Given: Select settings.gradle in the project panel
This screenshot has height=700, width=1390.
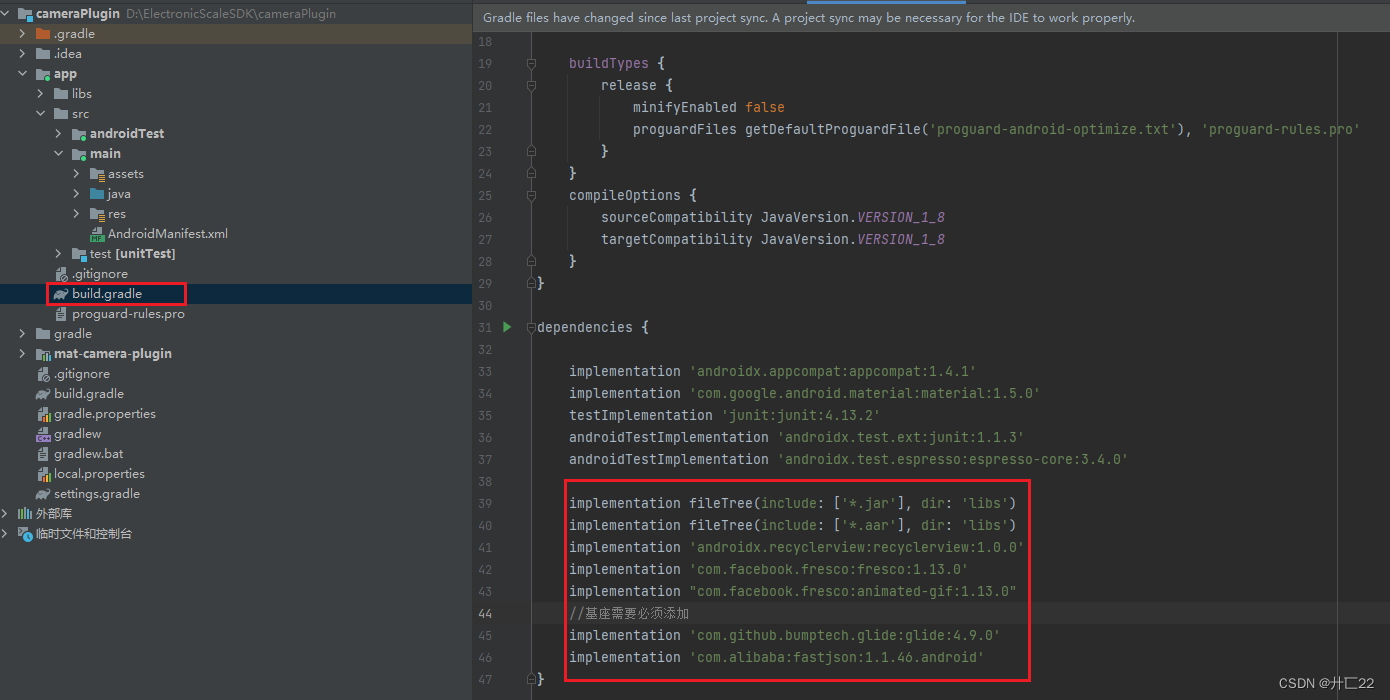Looking at the screenshot, I should click(x=98, y=493).
